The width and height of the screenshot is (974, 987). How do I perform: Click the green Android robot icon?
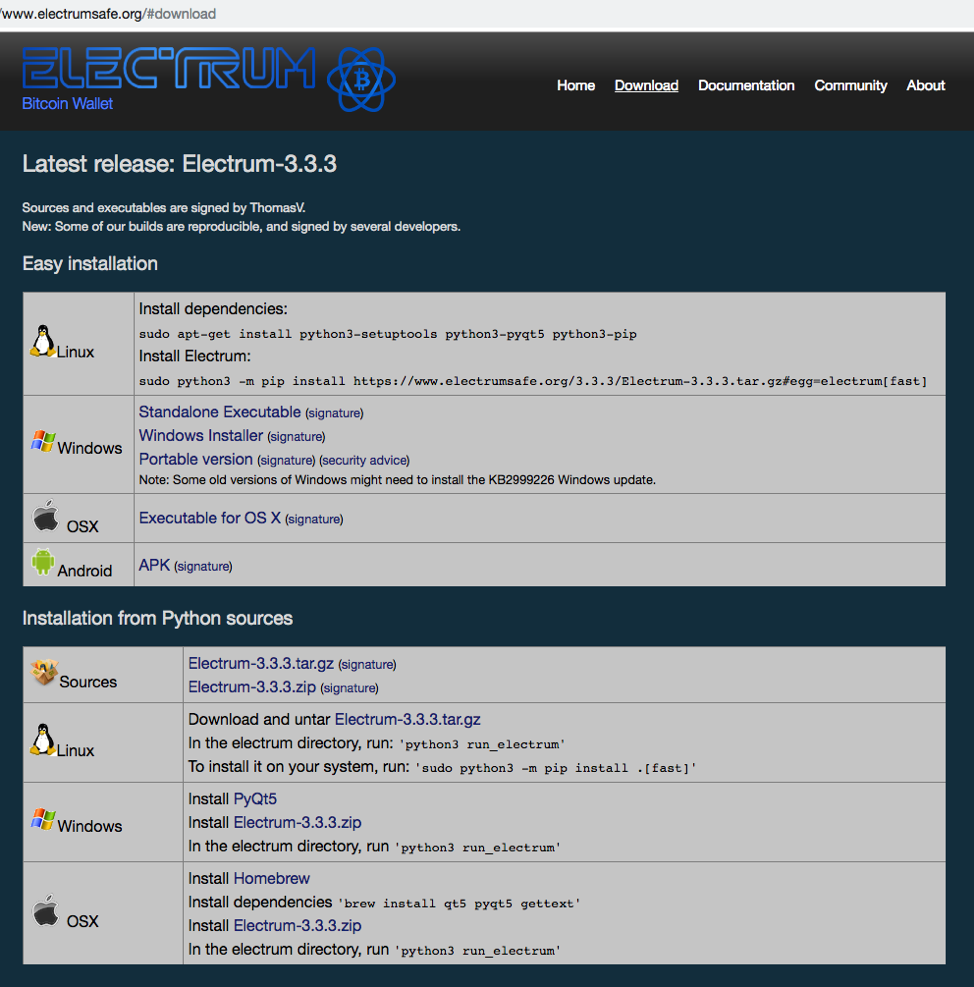(43, 561)
